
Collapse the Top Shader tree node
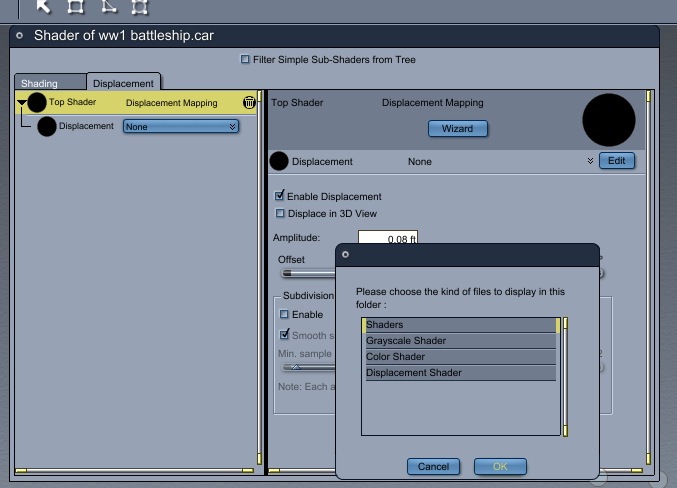[x=22, y=102]
